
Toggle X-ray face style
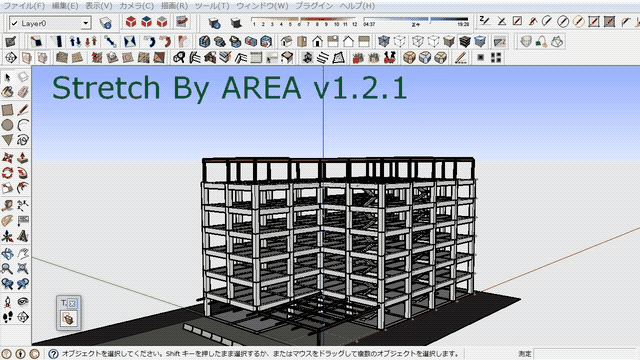pyautogui.click(x=384, y=41)
